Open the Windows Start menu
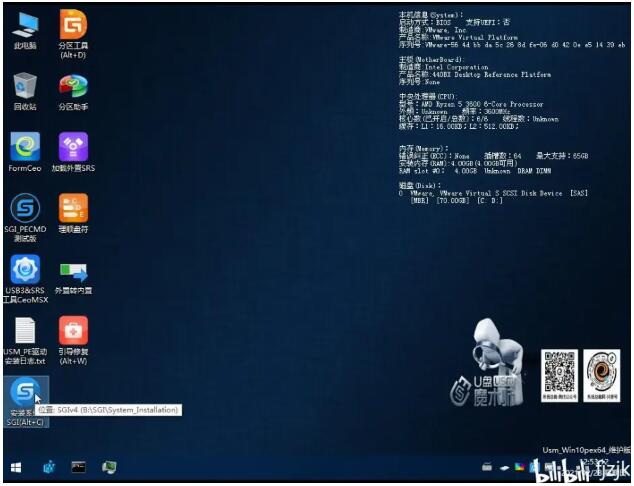The height and width of the screenshot is (486, 634). pos(15,467)
